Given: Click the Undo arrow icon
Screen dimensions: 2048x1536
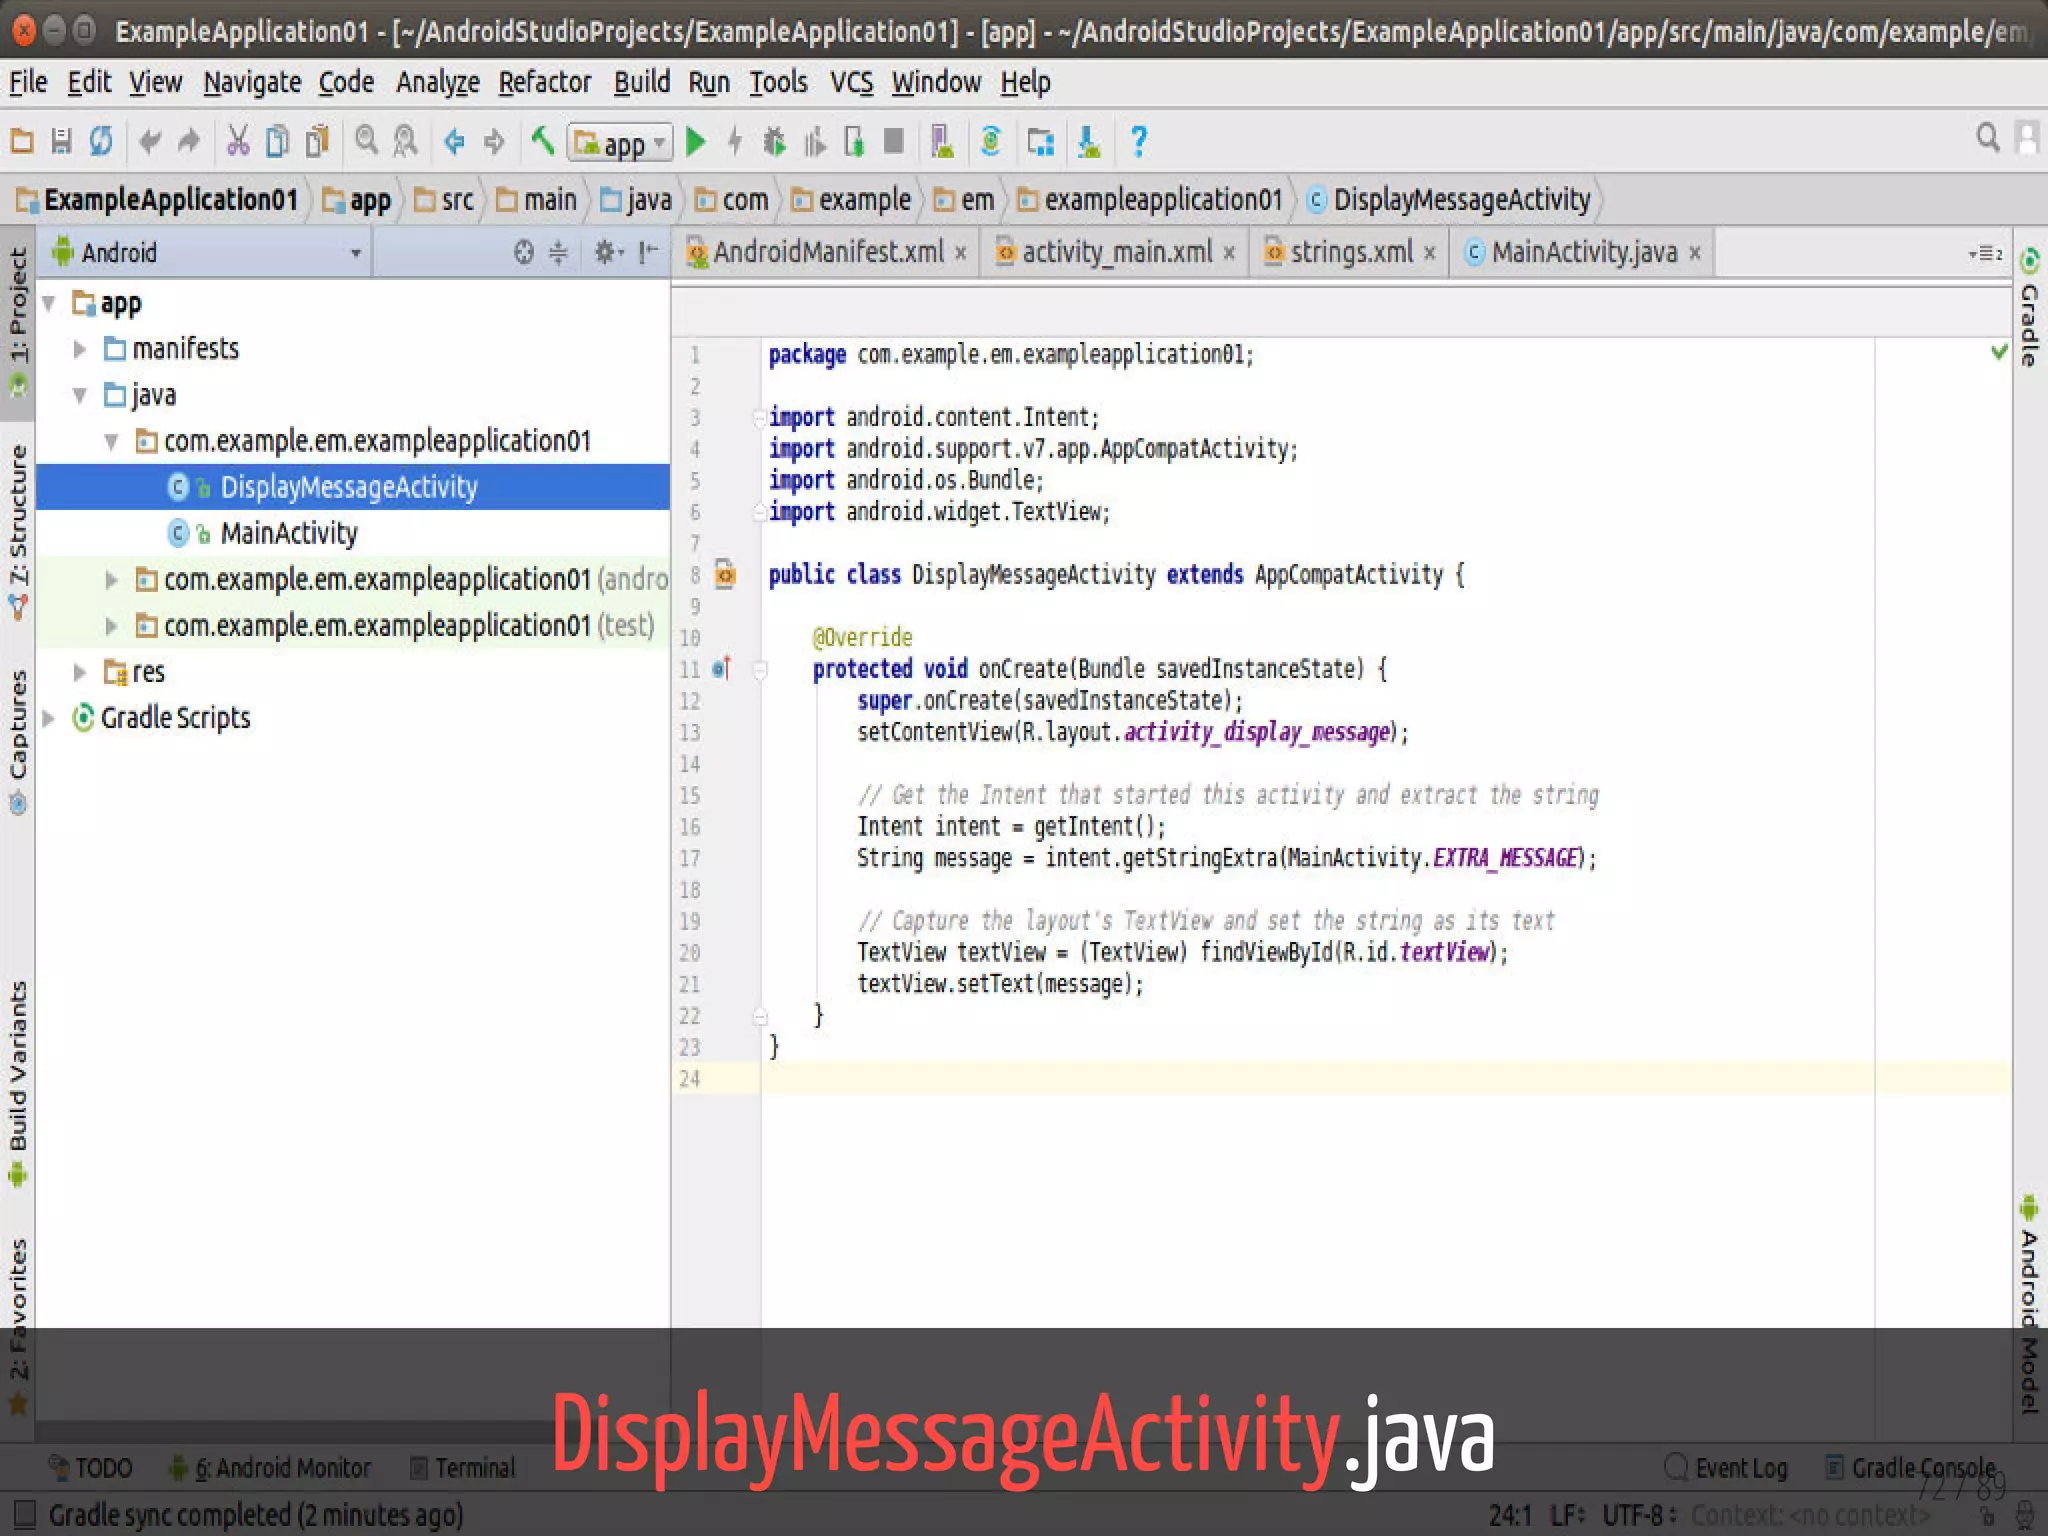Looking at the screenshot, I should coord(150,141).
